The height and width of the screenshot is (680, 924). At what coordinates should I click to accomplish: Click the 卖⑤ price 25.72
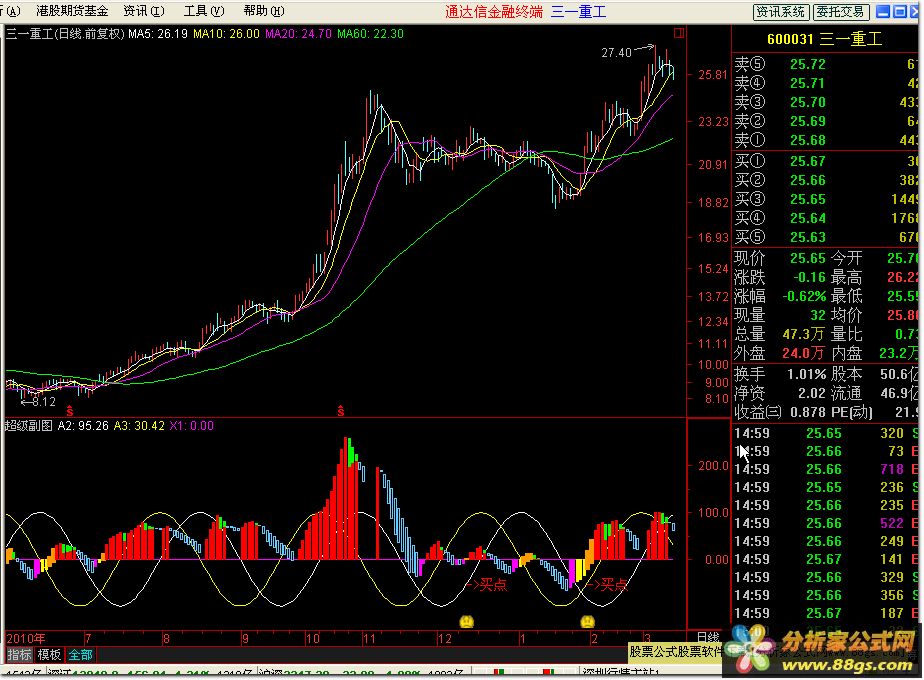[x=807, y=64]
